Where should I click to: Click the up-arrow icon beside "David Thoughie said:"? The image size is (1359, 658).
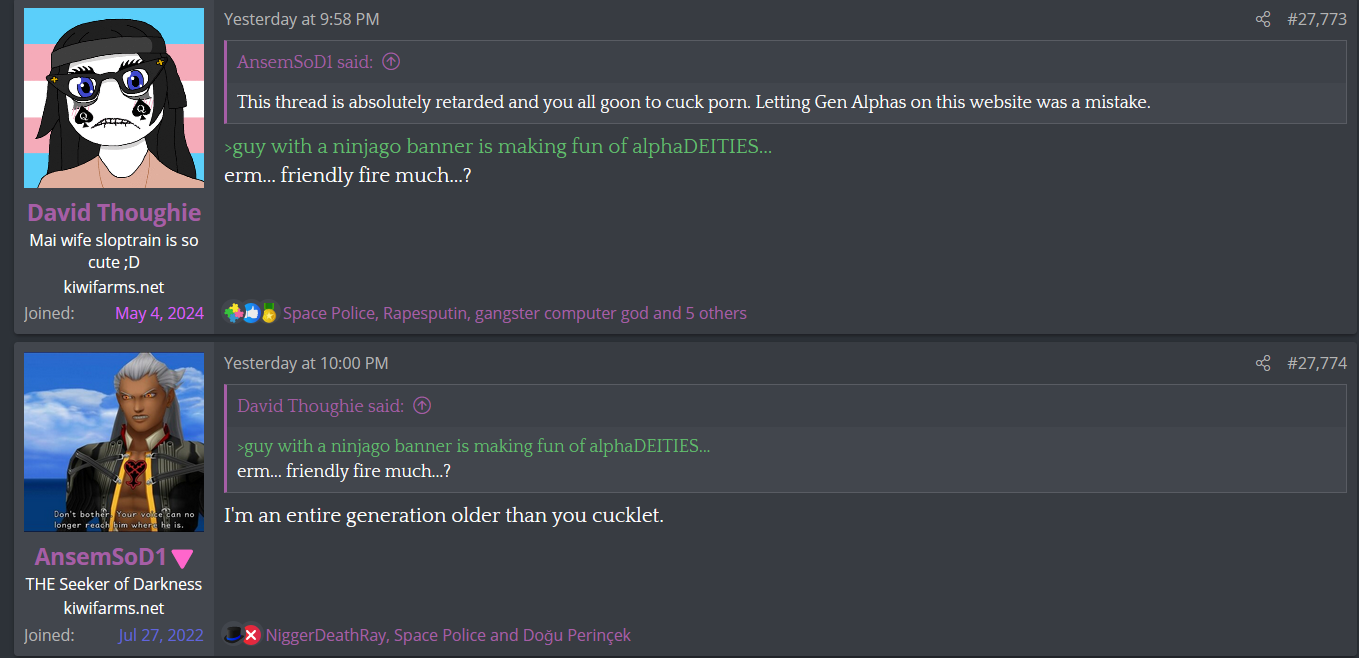pyautogui.click(x=422, y=406)
